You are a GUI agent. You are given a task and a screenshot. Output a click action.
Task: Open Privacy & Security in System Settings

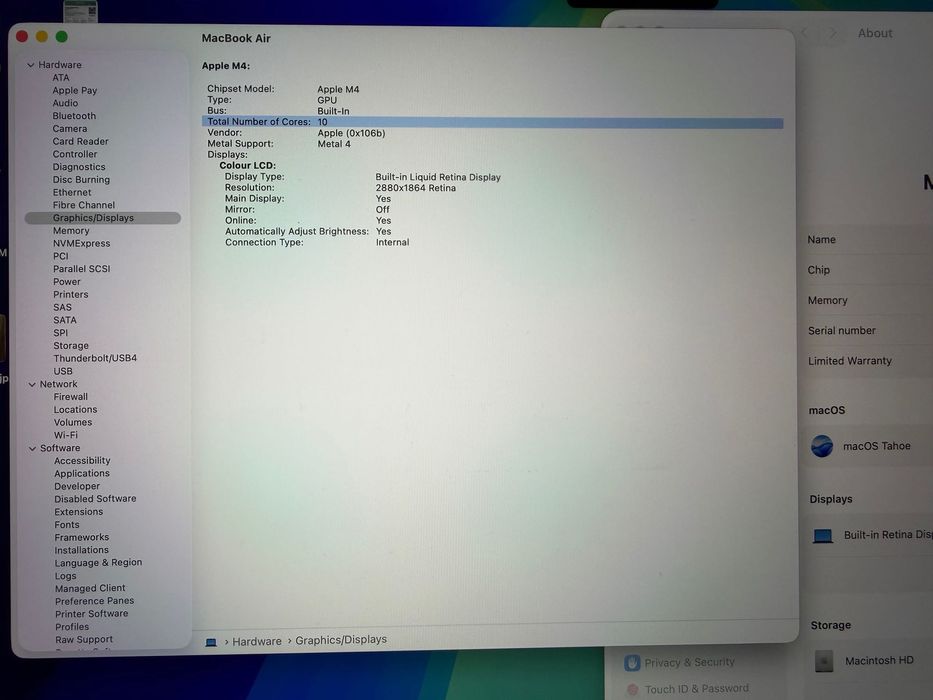pos(680,662)
